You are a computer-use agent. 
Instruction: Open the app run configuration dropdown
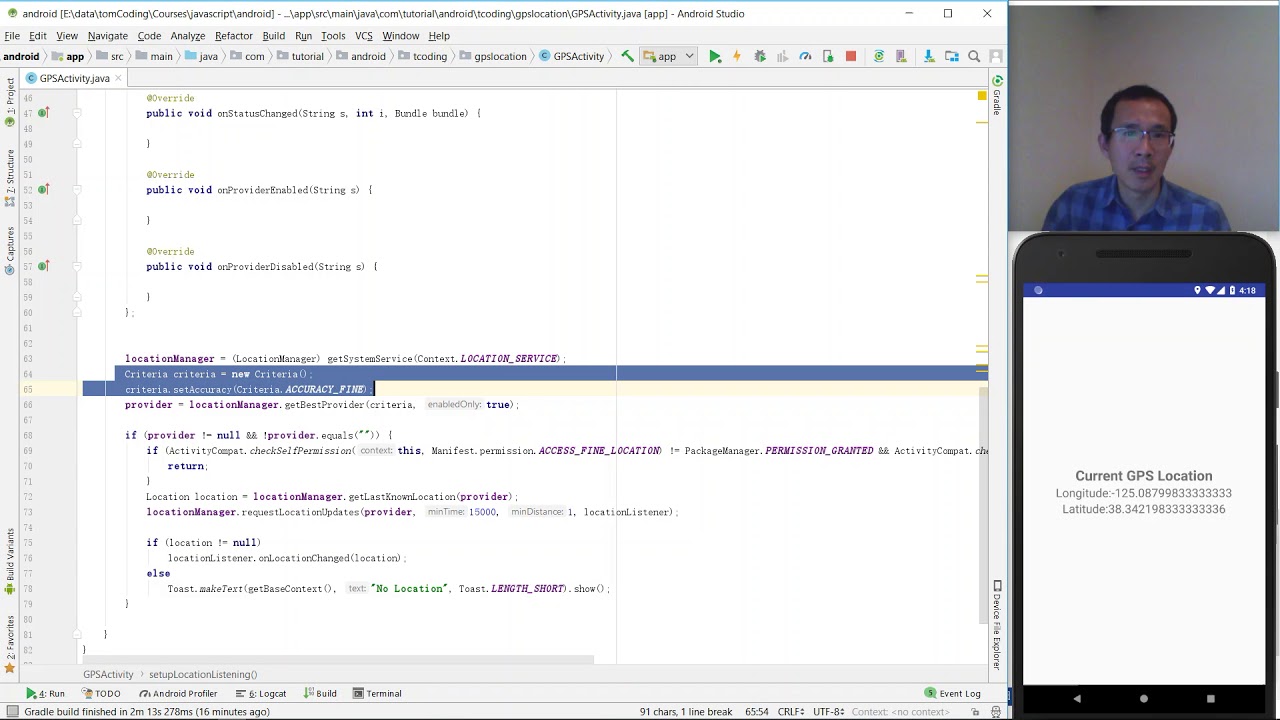(x=668, y=56)
